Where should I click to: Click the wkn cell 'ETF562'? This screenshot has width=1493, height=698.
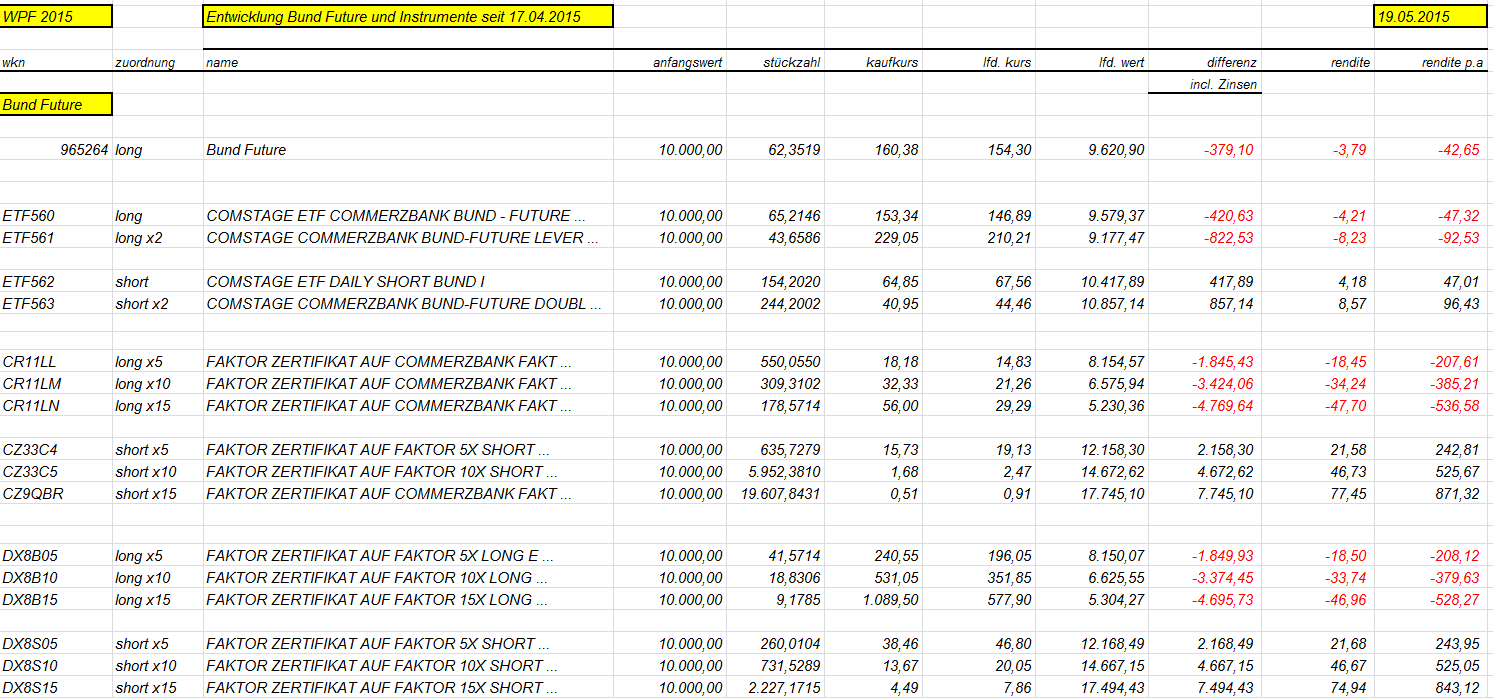[x=29, y=282]
